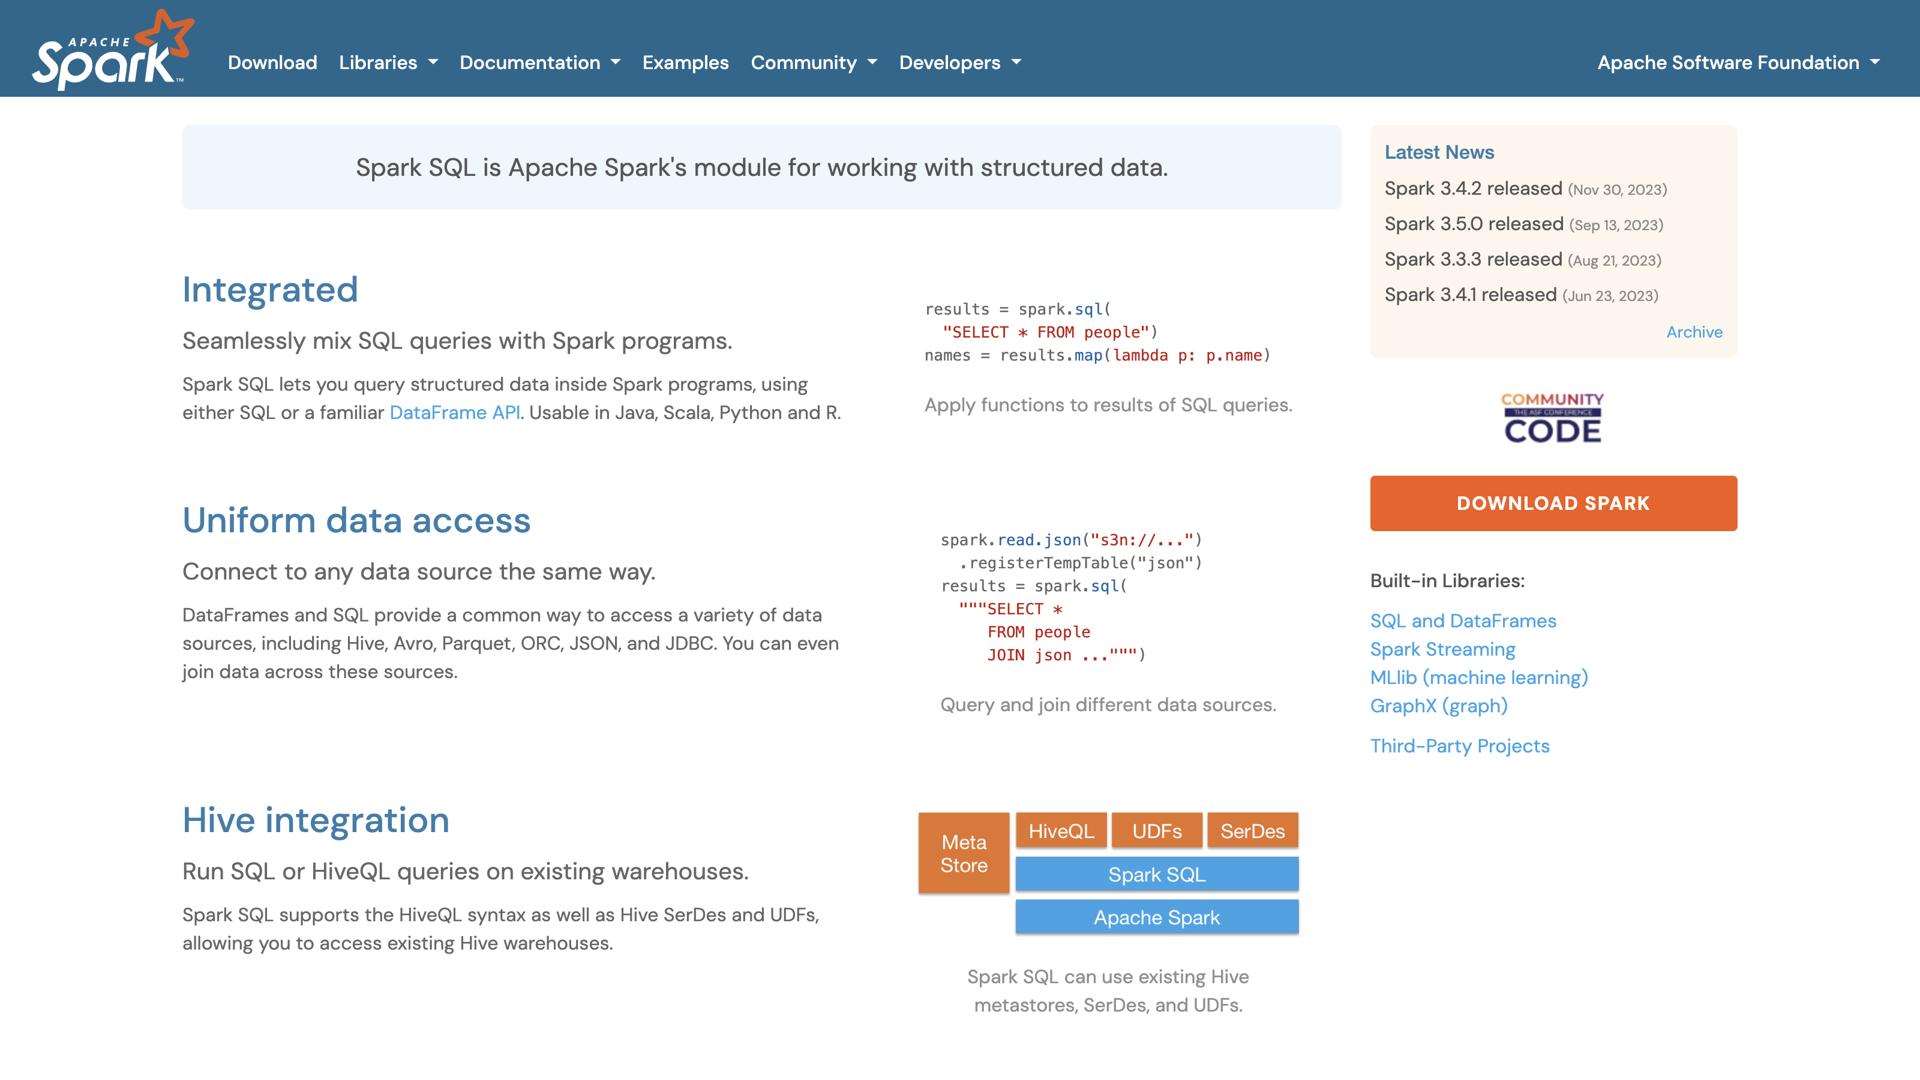Click the DOWNLOAD SPARK button

1553,503
